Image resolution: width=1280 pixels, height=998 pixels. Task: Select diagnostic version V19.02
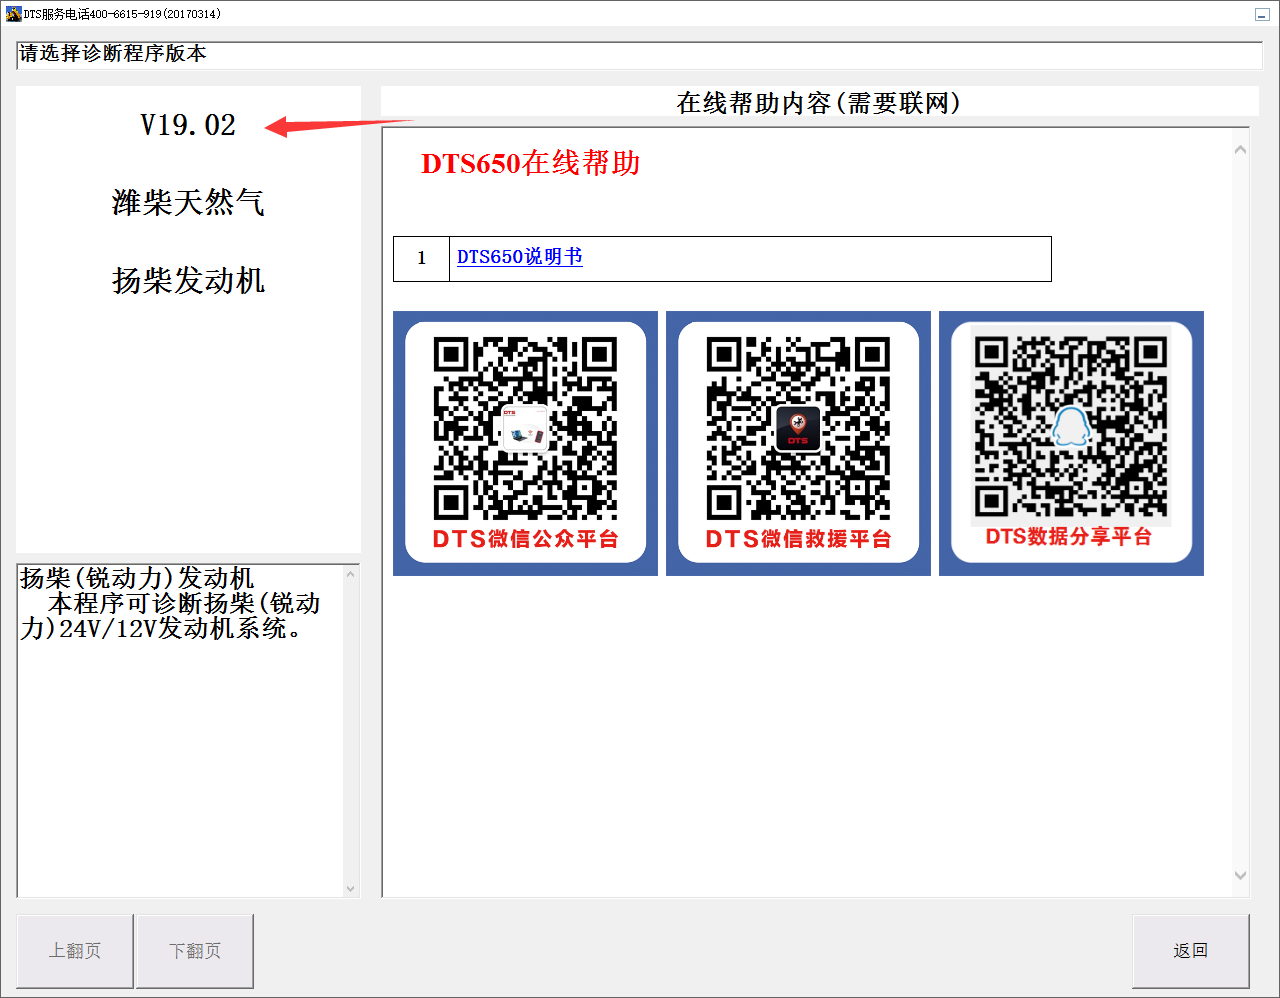click(188, 125)
